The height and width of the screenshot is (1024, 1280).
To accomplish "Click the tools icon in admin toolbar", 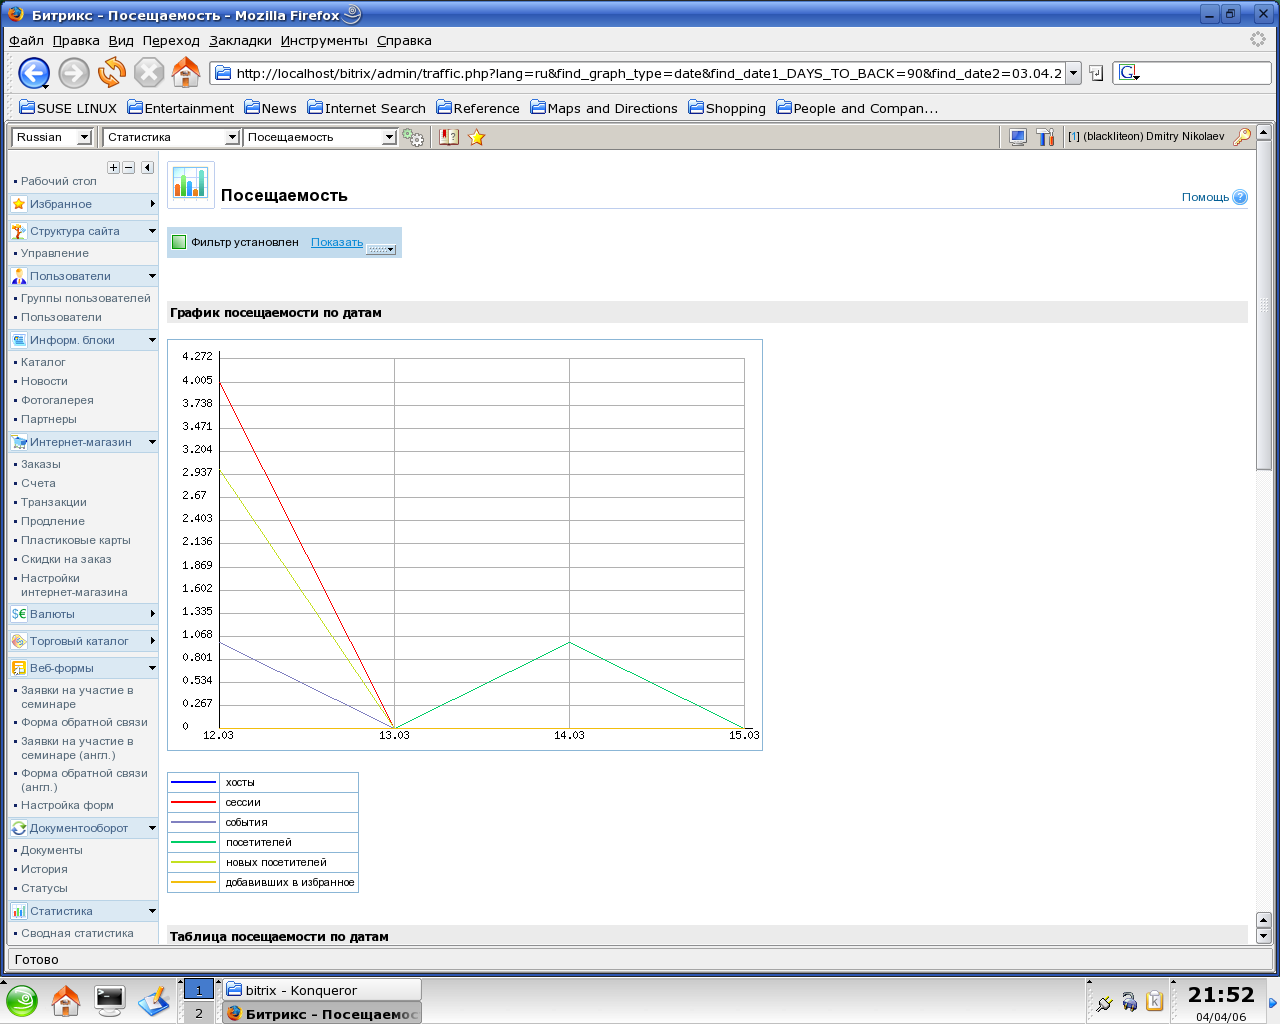I will [x=1045, y=137].
